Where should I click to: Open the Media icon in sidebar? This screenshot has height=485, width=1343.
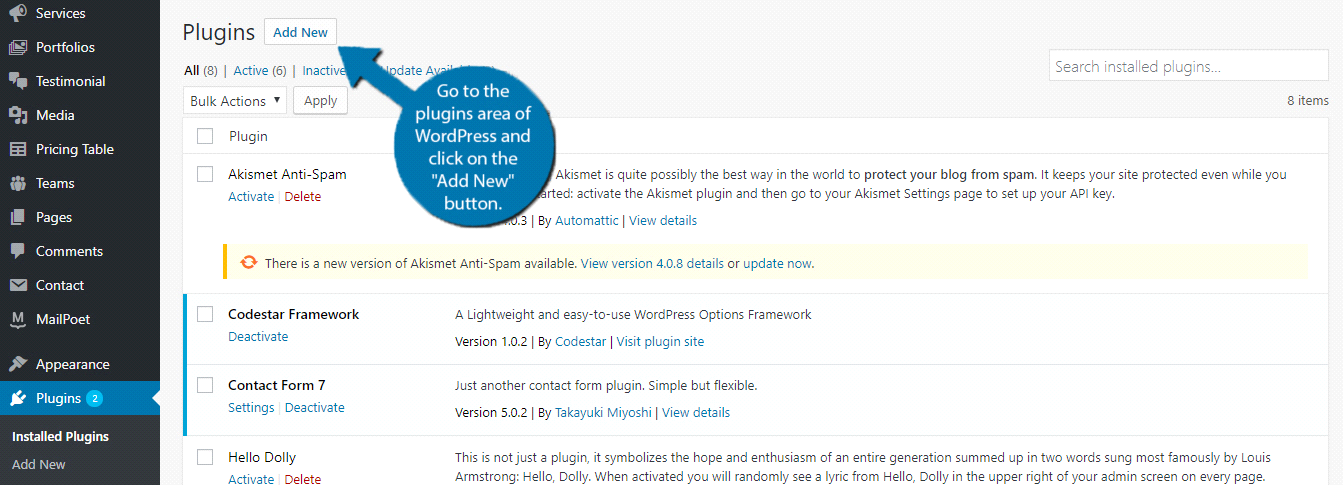18,115
